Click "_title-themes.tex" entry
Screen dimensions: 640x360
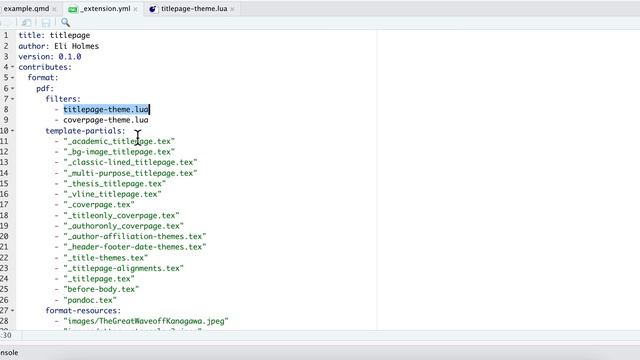point(106,258)
